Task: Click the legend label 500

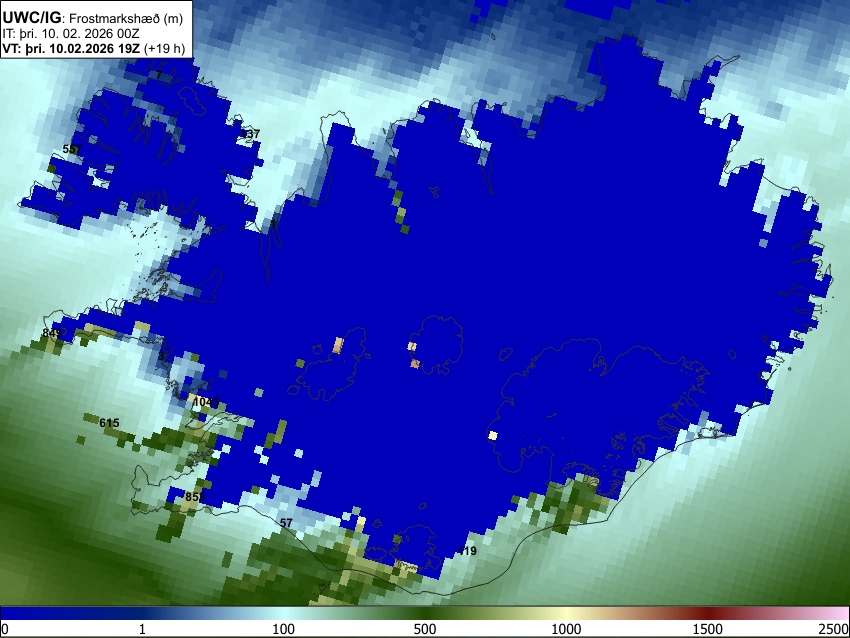Action: coord(425,629)
